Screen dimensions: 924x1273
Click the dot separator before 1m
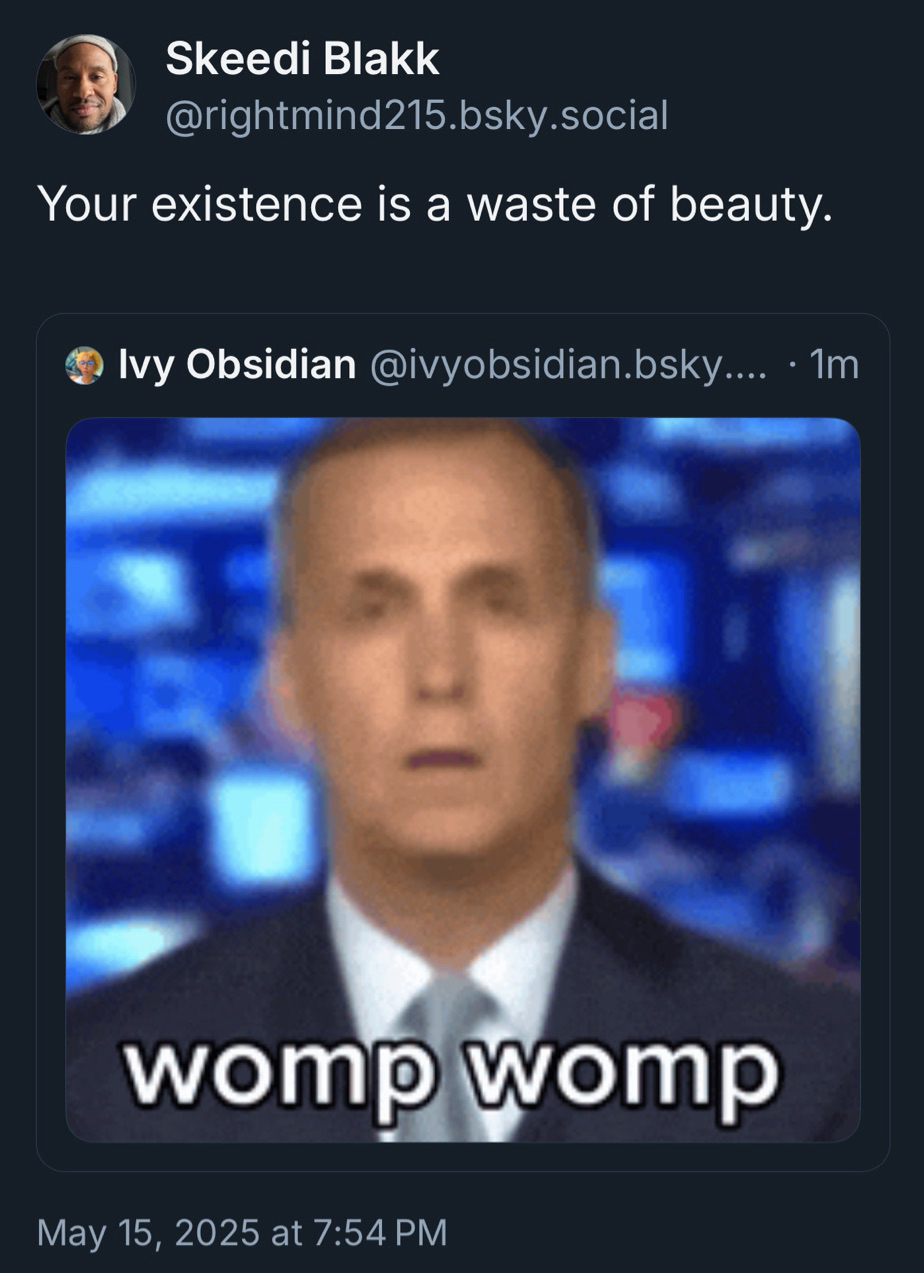(792, 367)
